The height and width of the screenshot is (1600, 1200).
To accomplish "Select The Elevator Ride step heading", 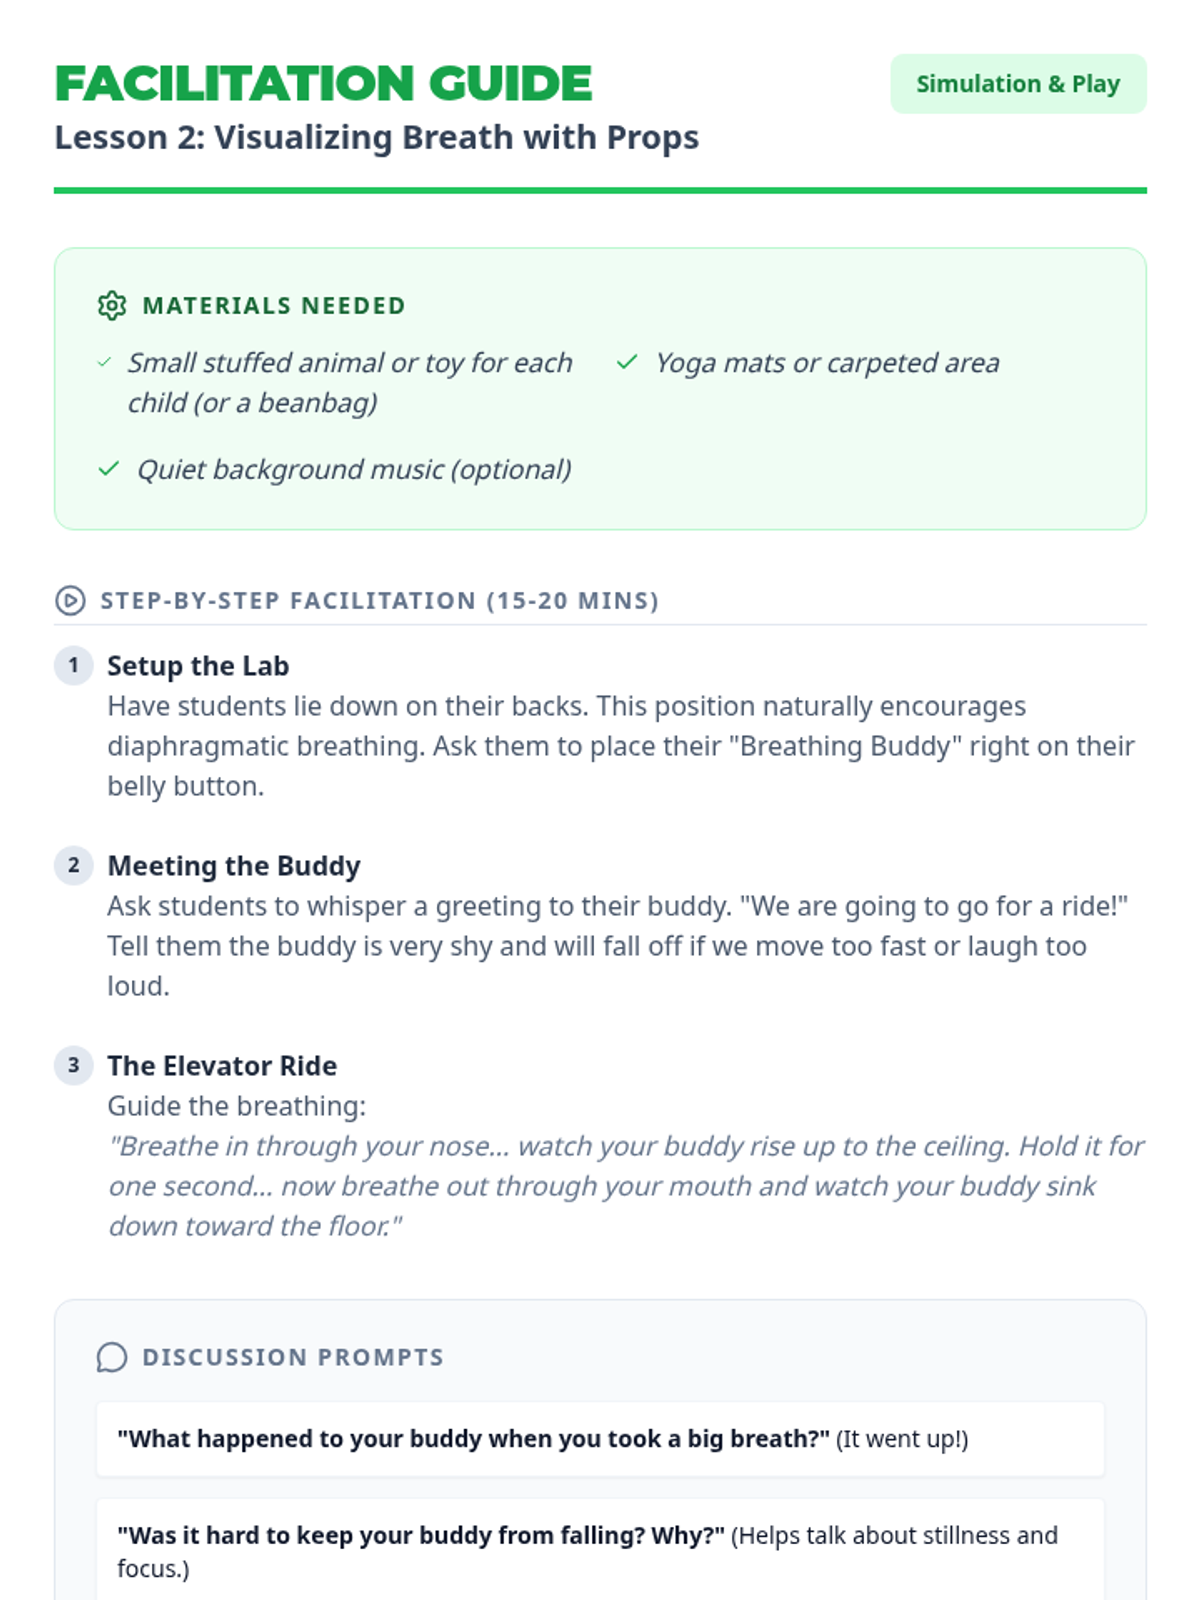I will [x=222, y=1066].
